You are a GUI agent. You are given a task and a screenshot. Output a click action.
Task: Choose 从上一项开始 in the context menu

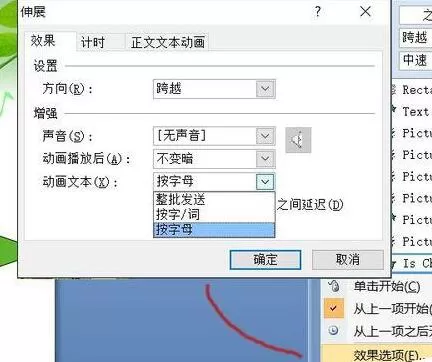(x=377, y=308)
